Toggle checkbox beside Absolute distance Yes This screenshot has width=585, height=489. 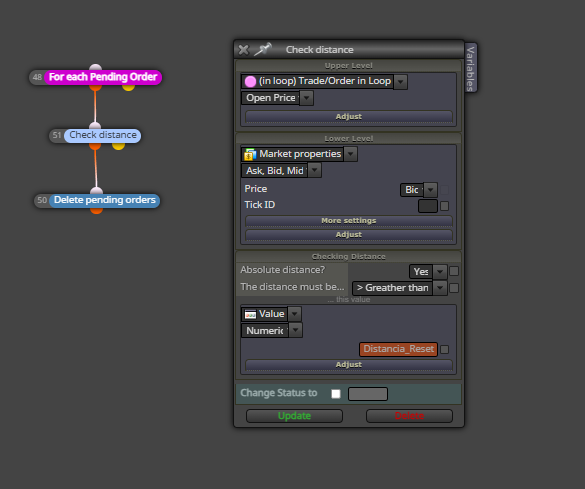[454, 271]
